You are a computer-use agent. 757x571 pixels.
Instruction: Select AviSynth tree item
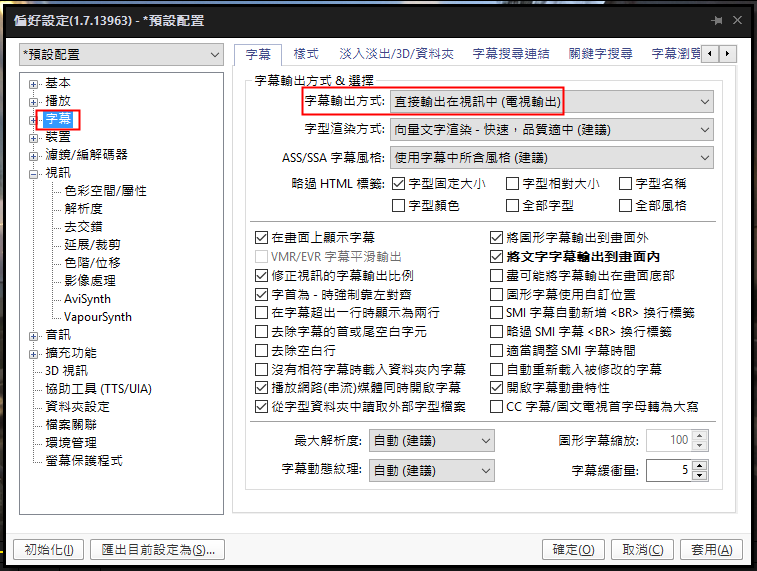87,299
